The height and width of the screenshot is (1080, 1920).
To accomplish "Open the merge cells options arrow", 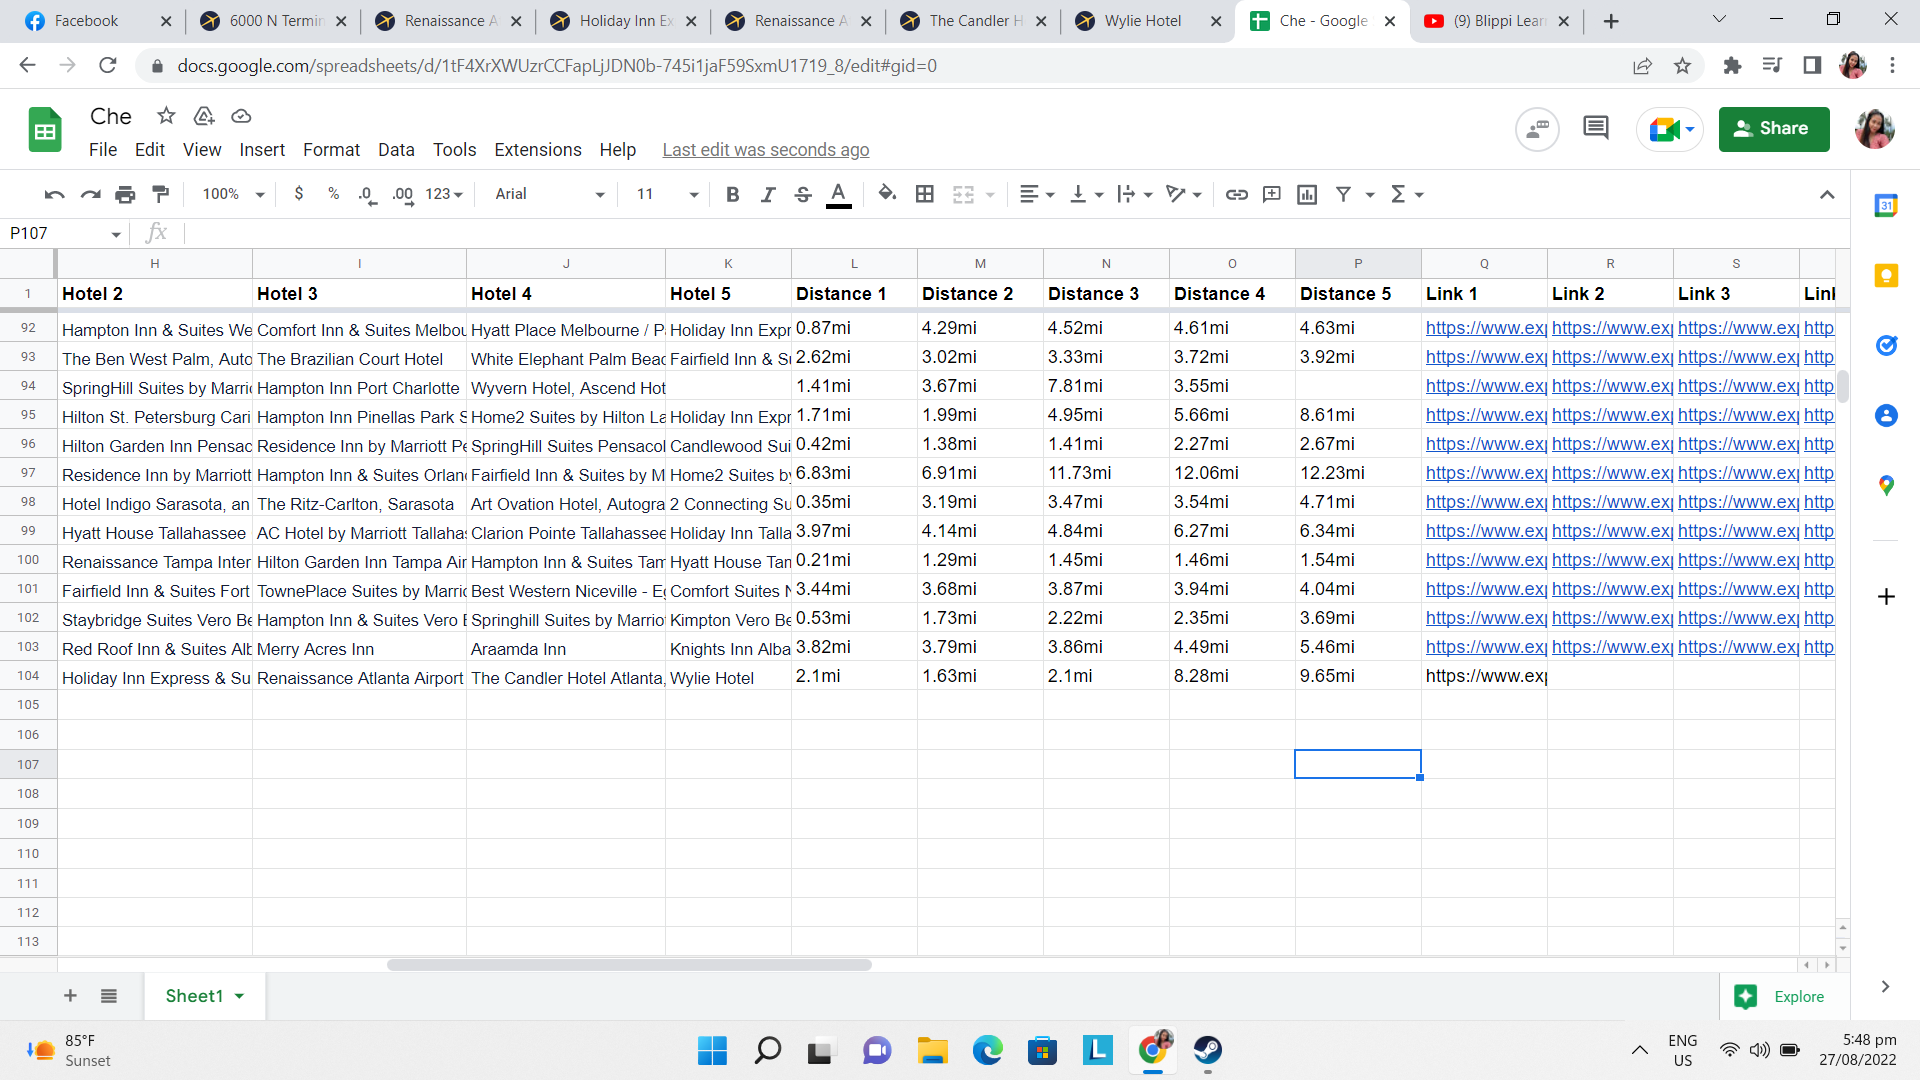I will click(x=990, y=194).
